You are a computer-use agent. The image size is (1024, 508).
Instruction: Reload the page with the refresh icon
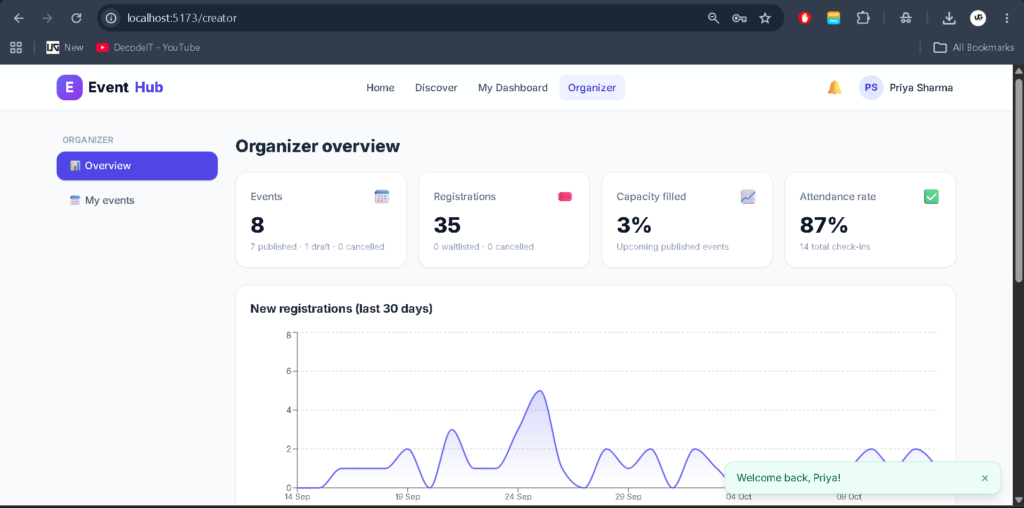[x=76, y=18]
